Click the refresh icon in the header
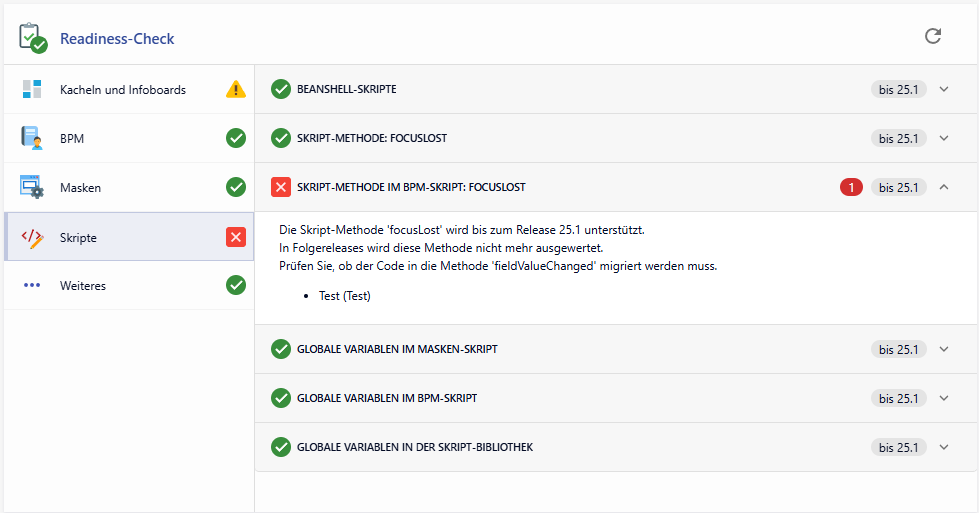 tap(933, 36)
